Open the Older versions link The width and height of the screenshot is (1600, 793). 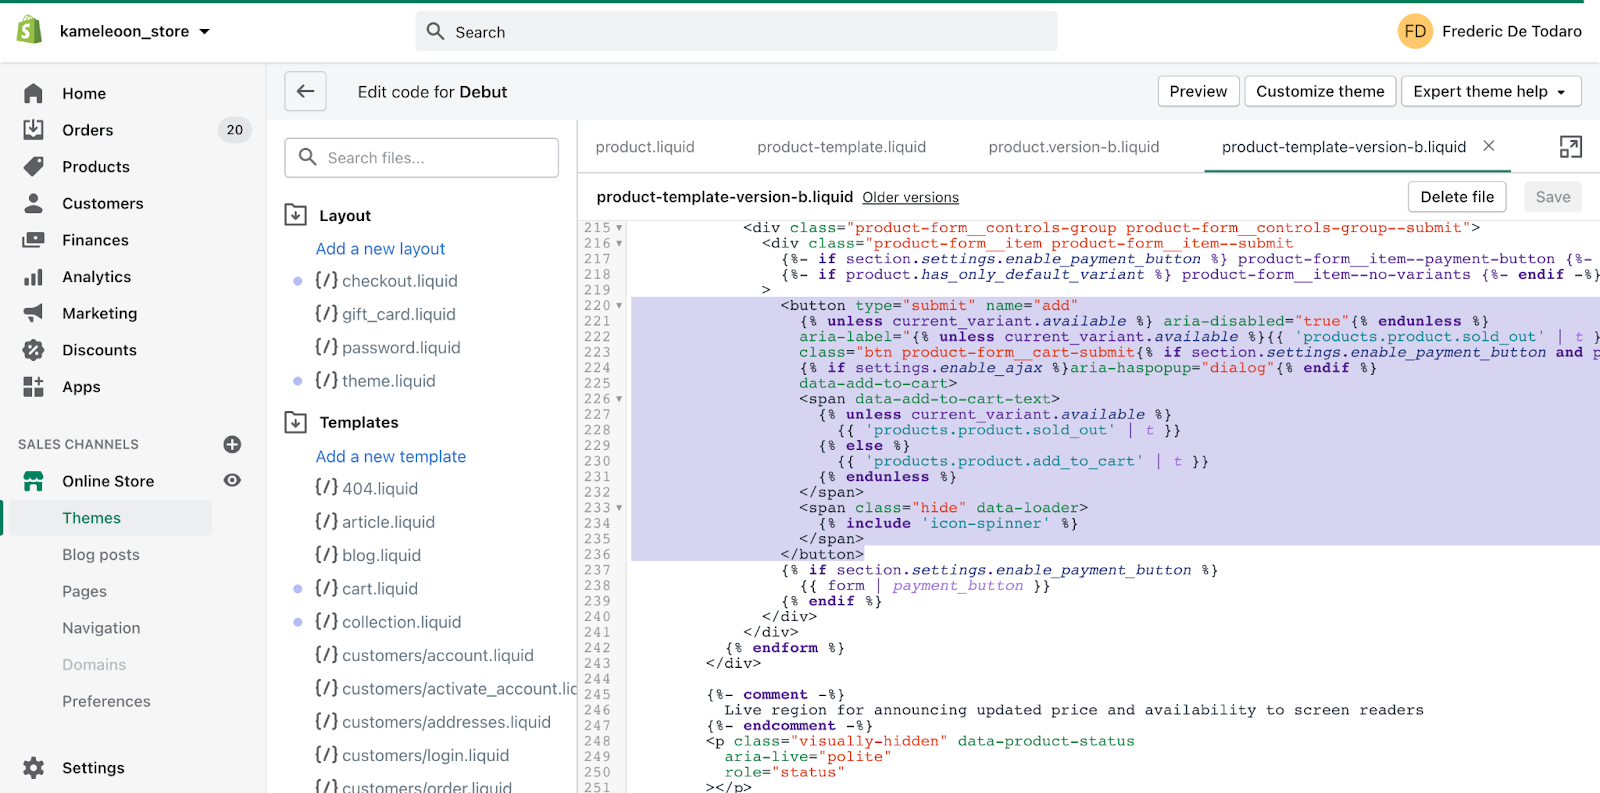910,198
